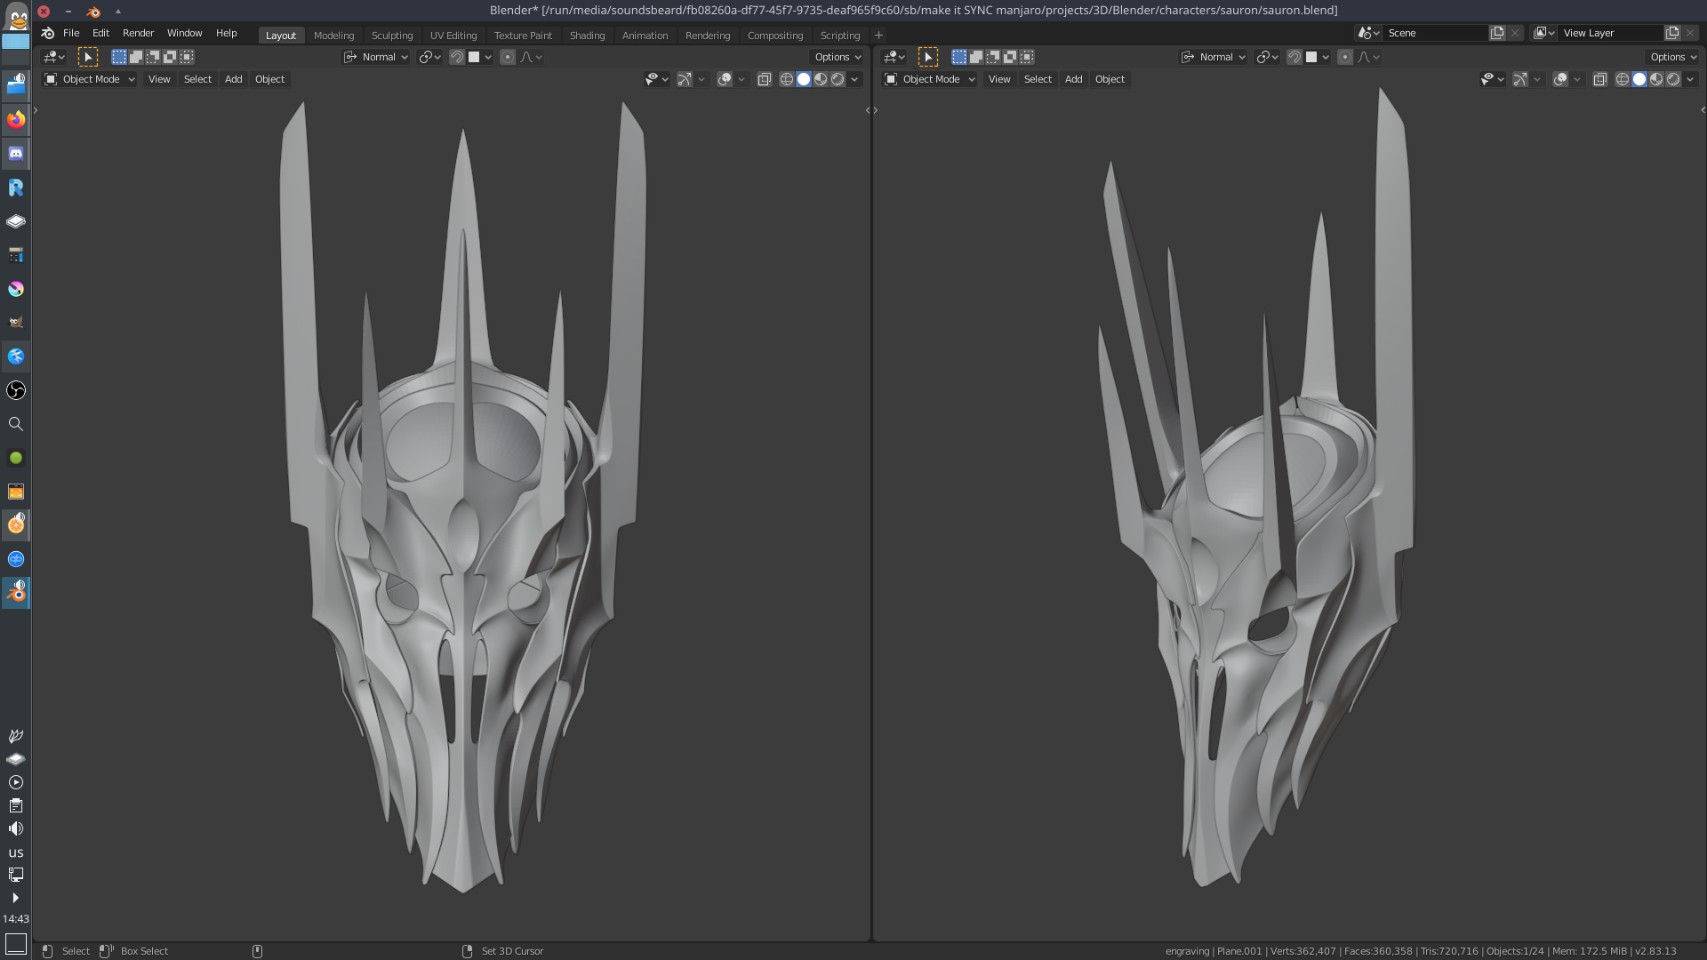The height and width of the screenshot is (960, 1707).
Task: Switch to the Sculpting workspace tab
Action: [392, 35]
